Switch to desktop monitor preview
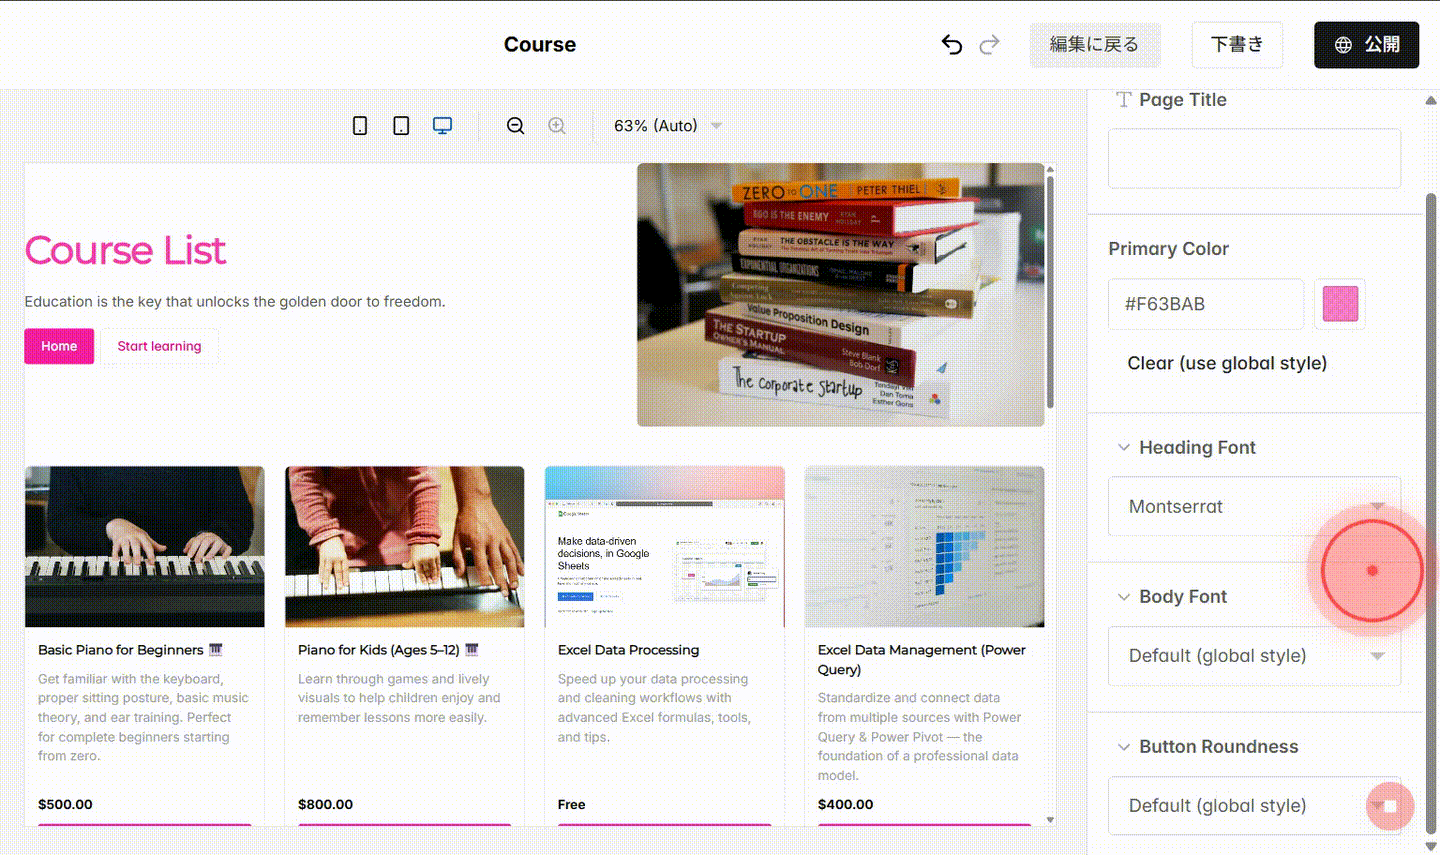 pos(442,126)
